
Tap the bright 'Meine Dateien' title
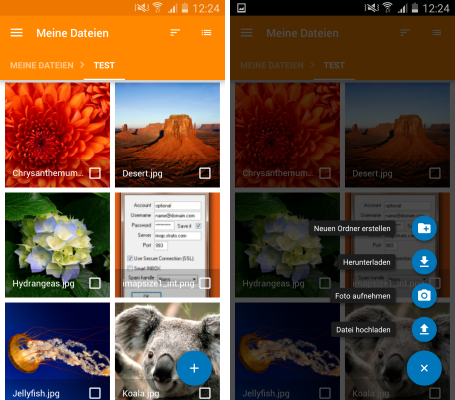pyautogui.click(x=72, y=33)
